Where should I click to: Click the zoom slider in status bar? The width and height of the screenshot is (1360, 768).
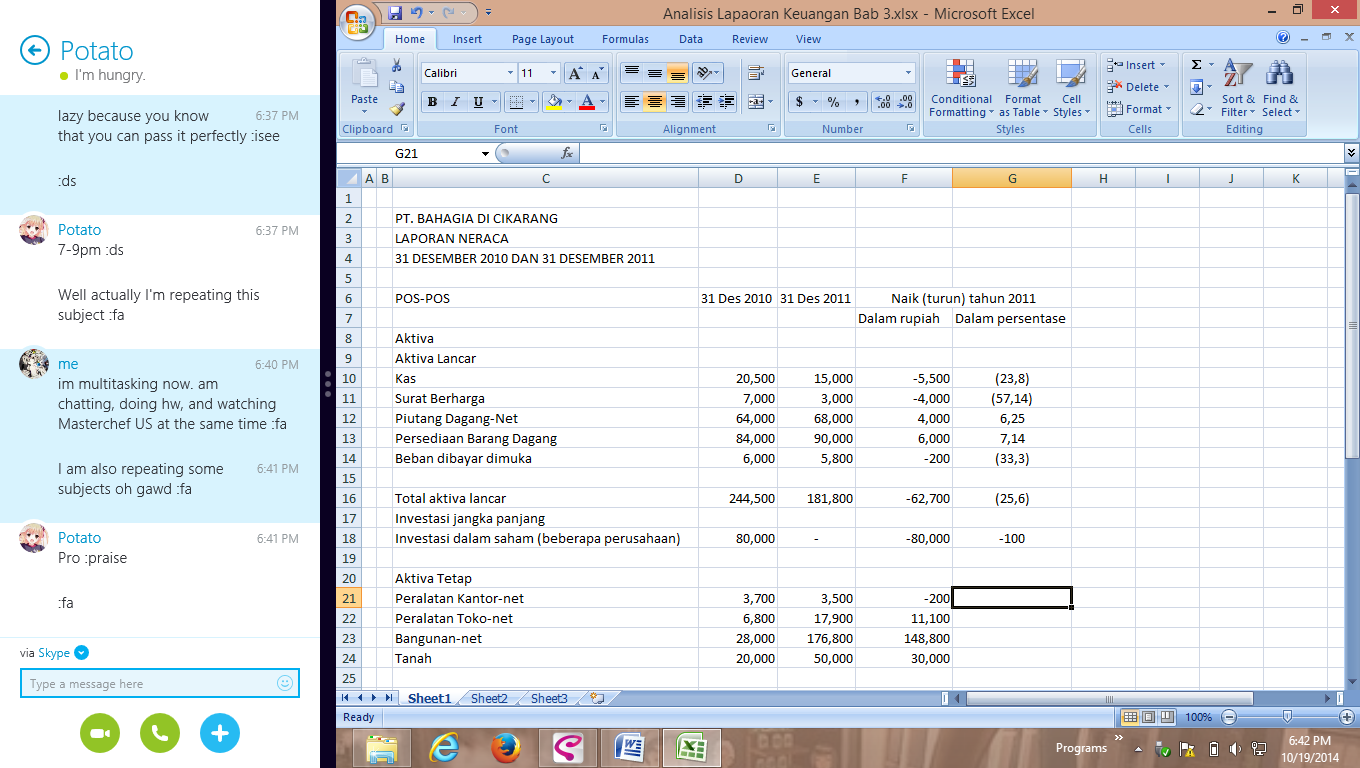[1287, 717]
